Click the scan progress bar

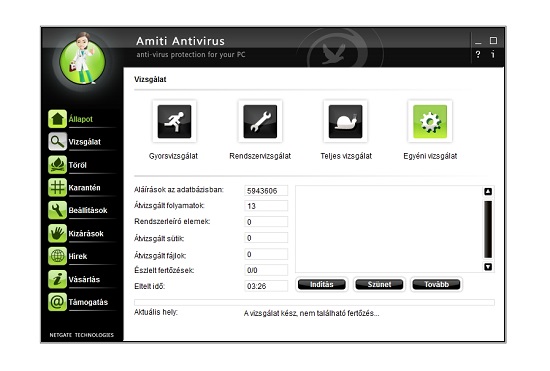314,302
